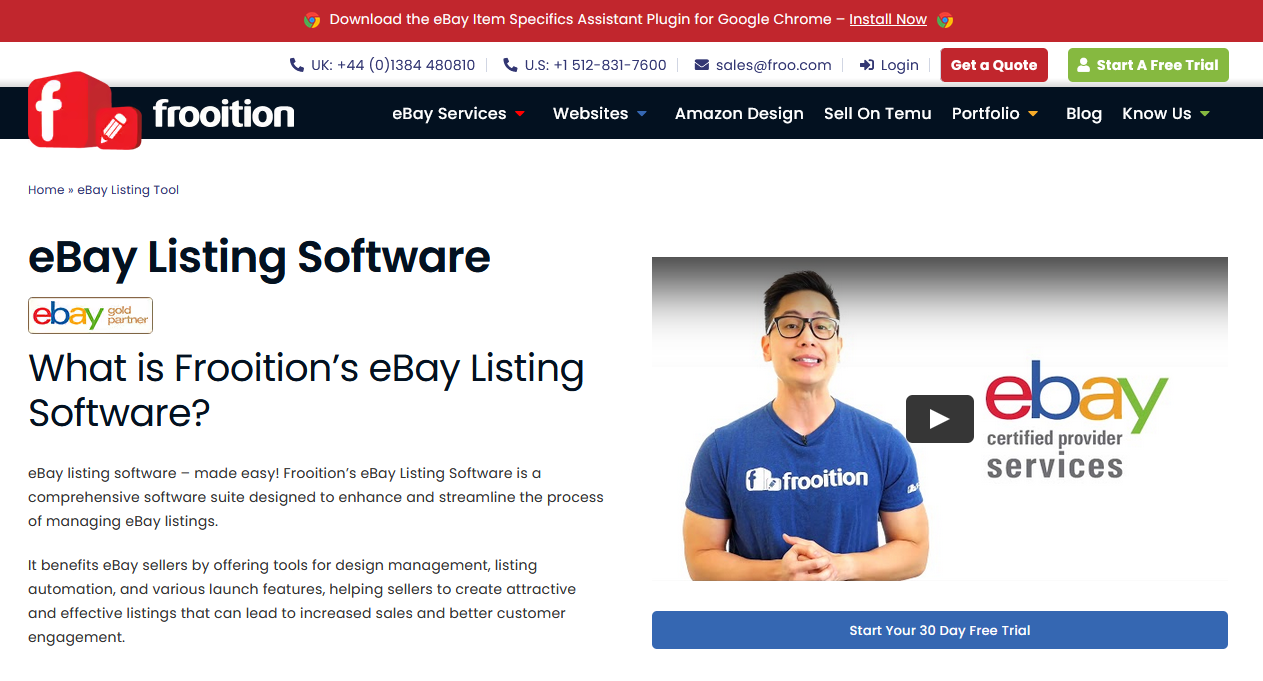Call the U.S. number +1 512-831-7600
This screenshot has width=1263, height=681.
coord(596,65)
